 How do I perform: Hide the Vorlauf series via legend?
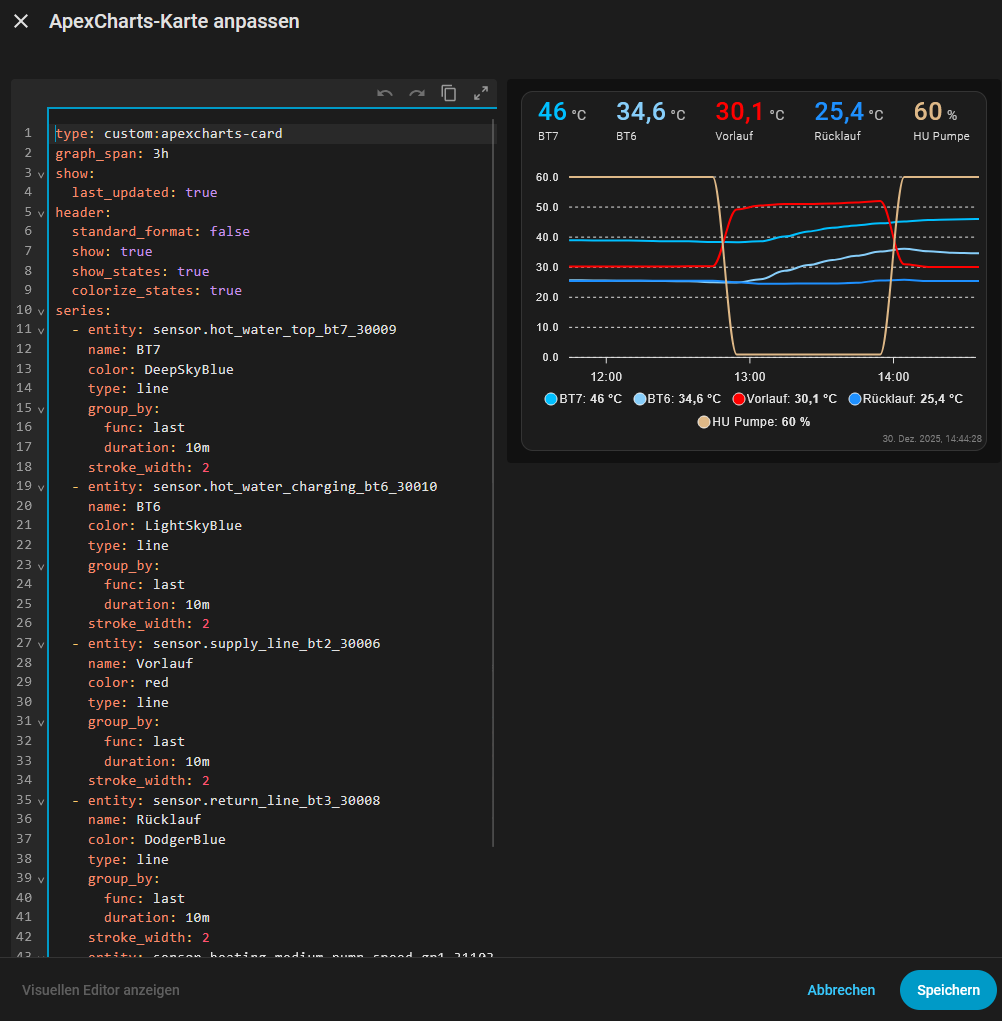tap(783, 398)
